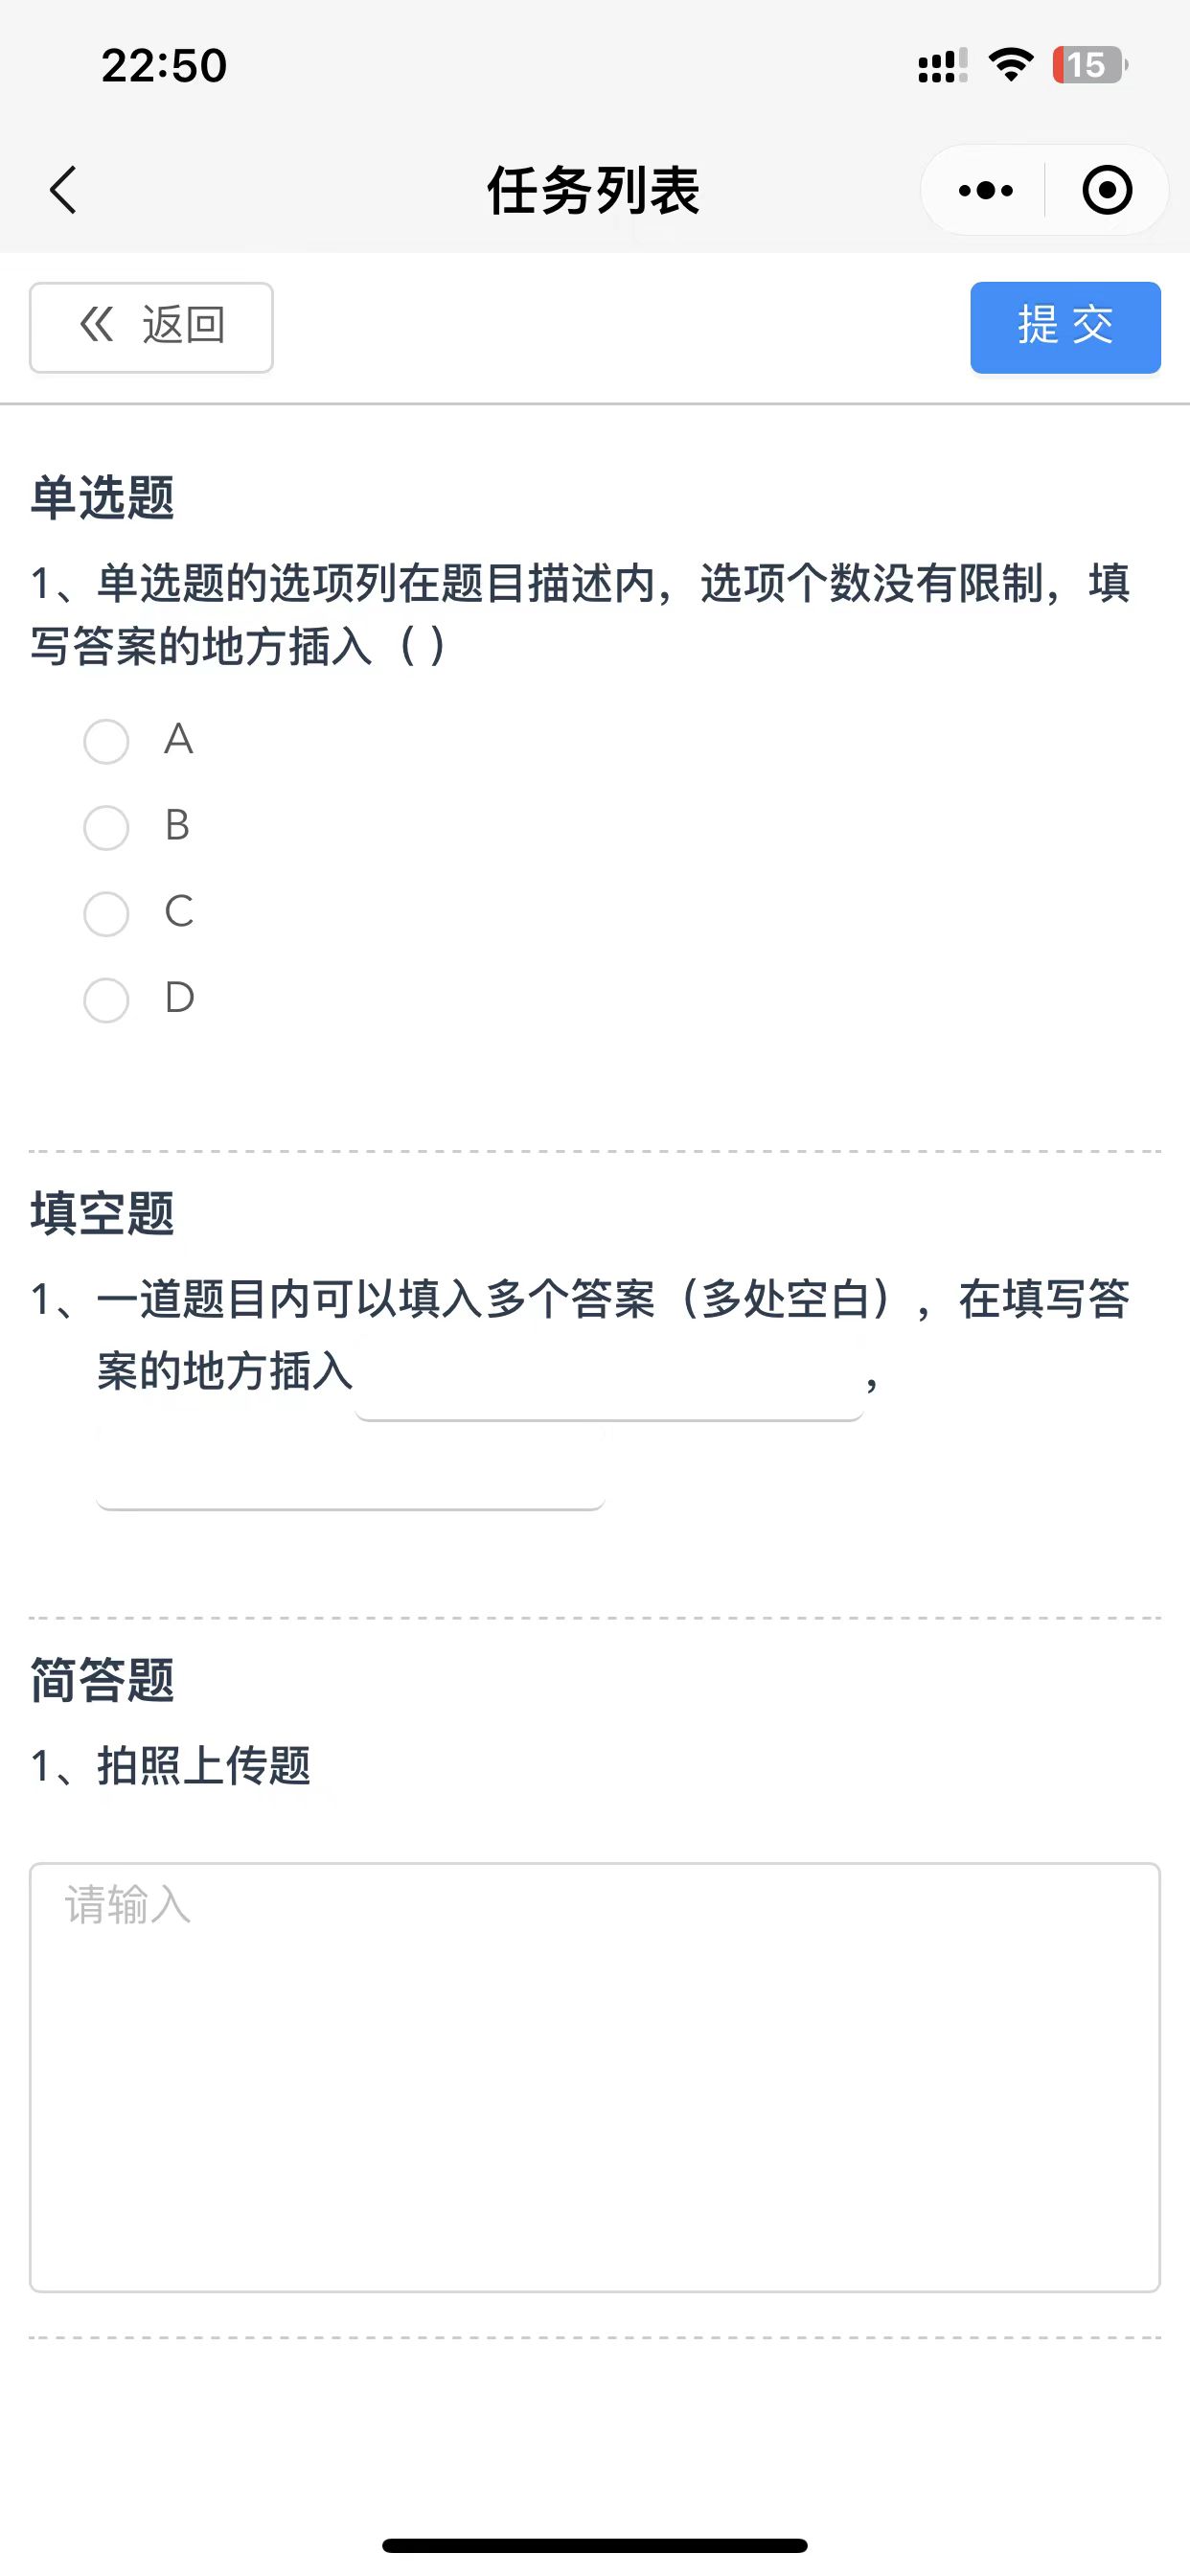Tap the circular close mini program icon
The image size is (1190, 2576).
[1107, 190]
